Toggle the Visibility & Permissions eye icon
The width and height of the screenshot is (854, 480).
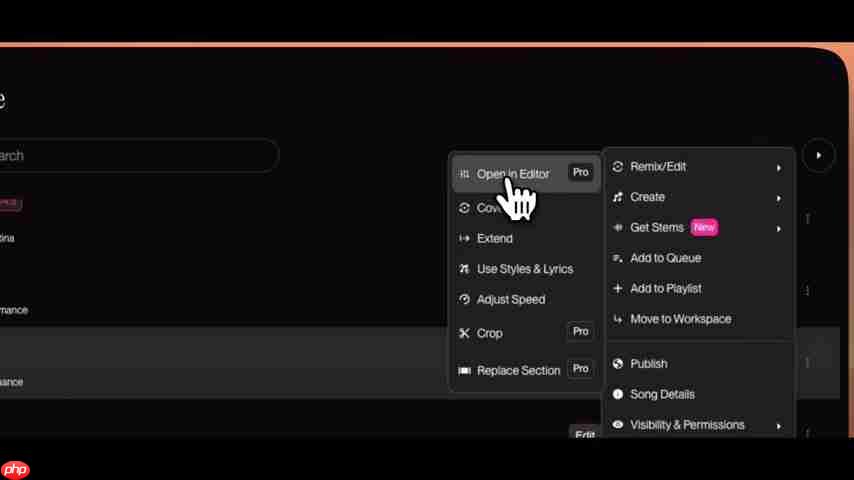tap(618, 424)
